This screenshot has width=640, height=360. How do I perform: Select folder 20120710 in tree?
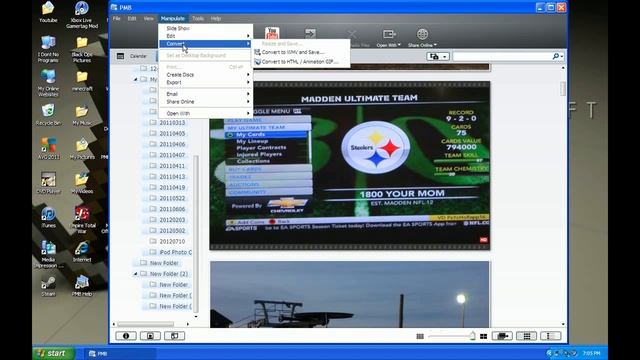coord(172,241)
